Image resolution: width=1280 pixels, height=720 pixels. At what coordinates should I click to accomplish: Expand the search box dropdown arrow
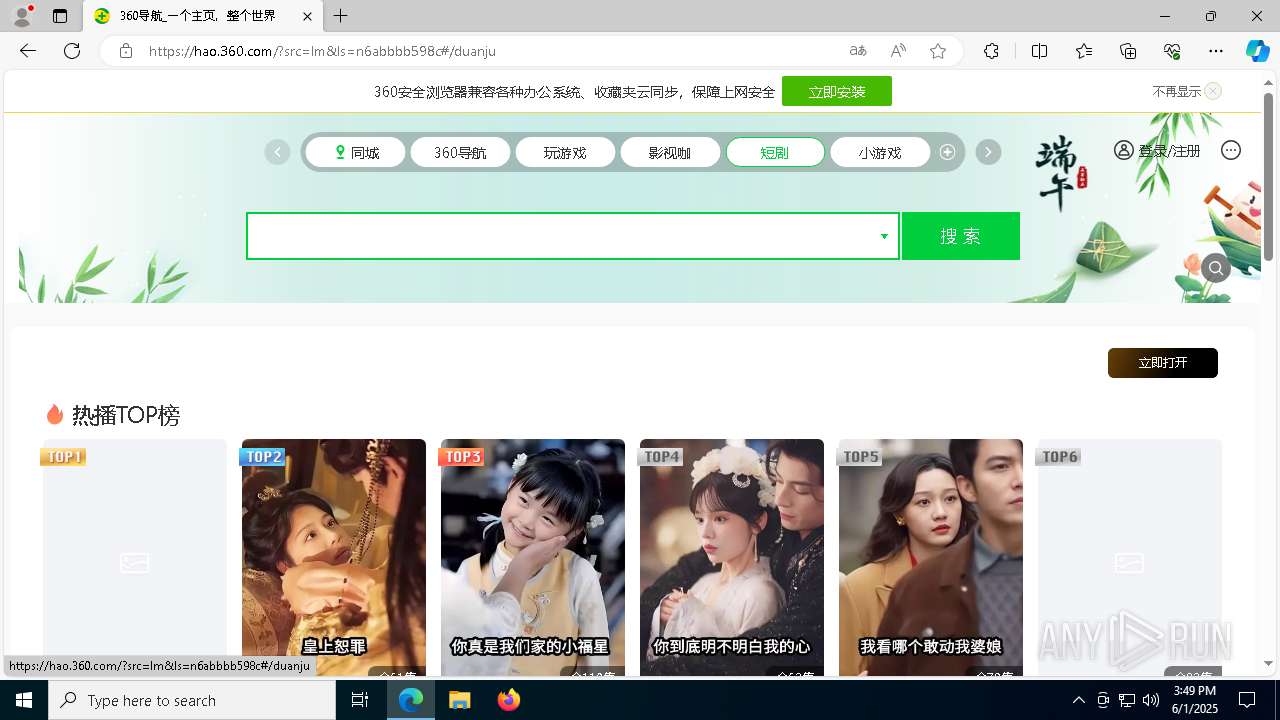point(884,236)
